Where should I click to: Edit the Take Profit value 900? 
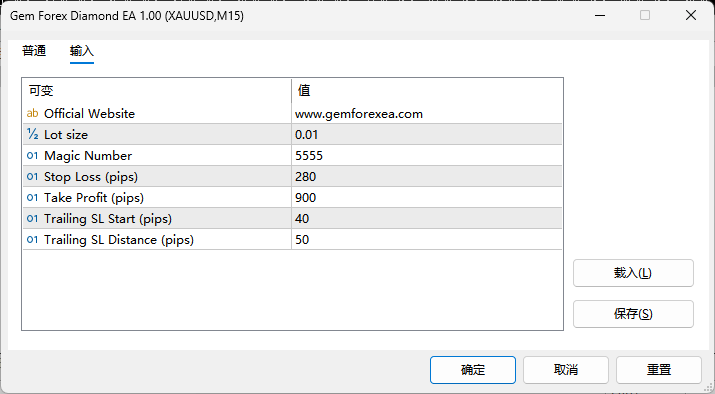(x=427, y=197)
